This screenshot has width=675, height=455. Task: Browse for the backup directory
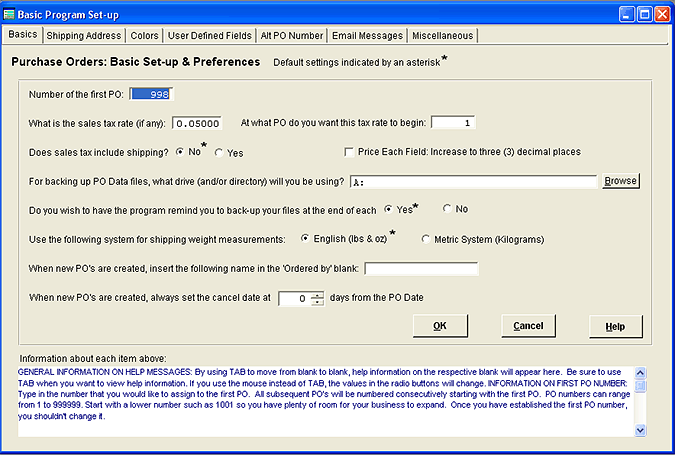(x=620, y=181)
